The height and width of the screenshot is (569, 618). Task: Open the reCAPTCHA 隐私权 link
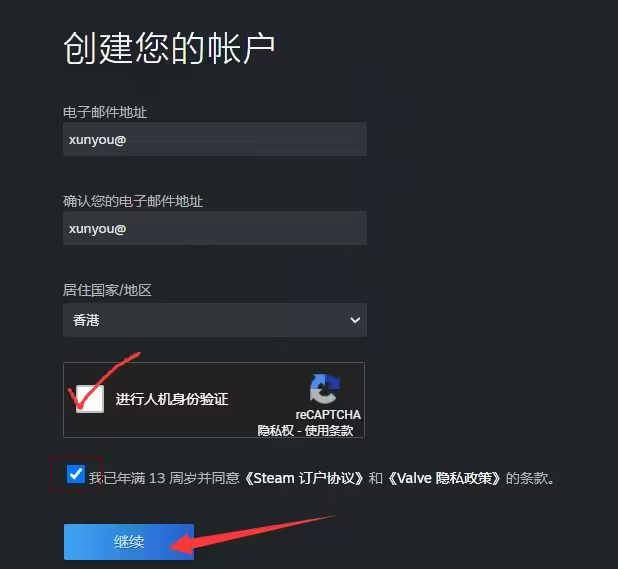(275, 430)
